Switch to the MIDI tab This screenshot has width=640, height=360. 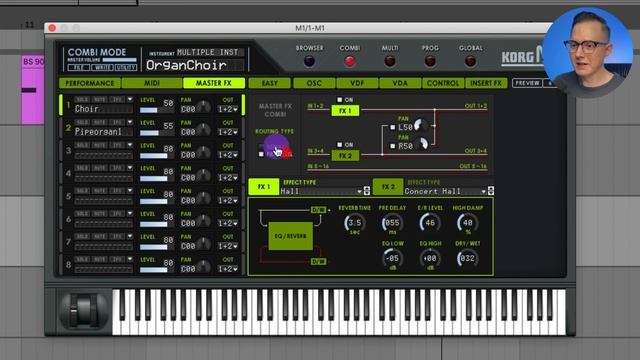152,83
